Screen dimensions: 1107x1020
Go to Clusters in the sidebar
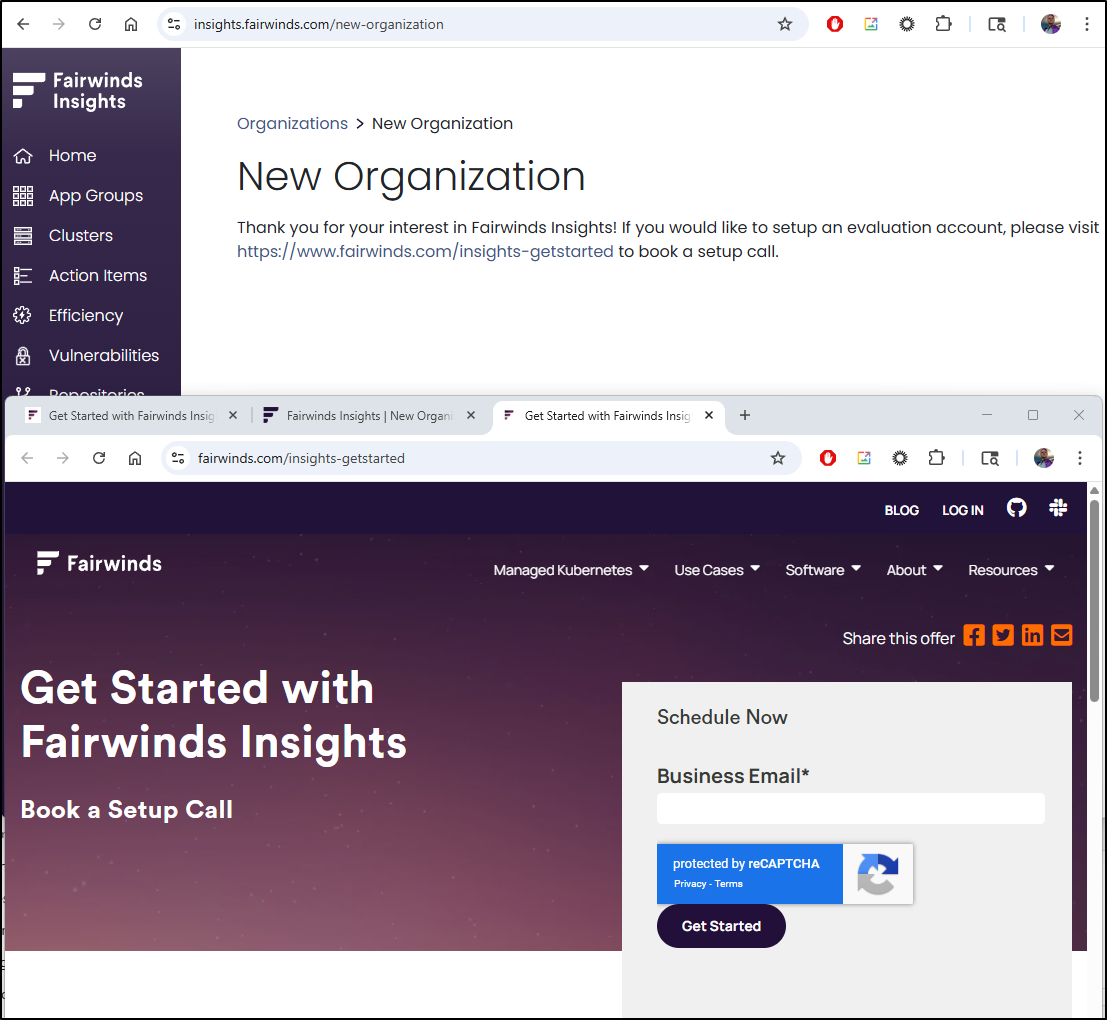[x=80, y=235]
